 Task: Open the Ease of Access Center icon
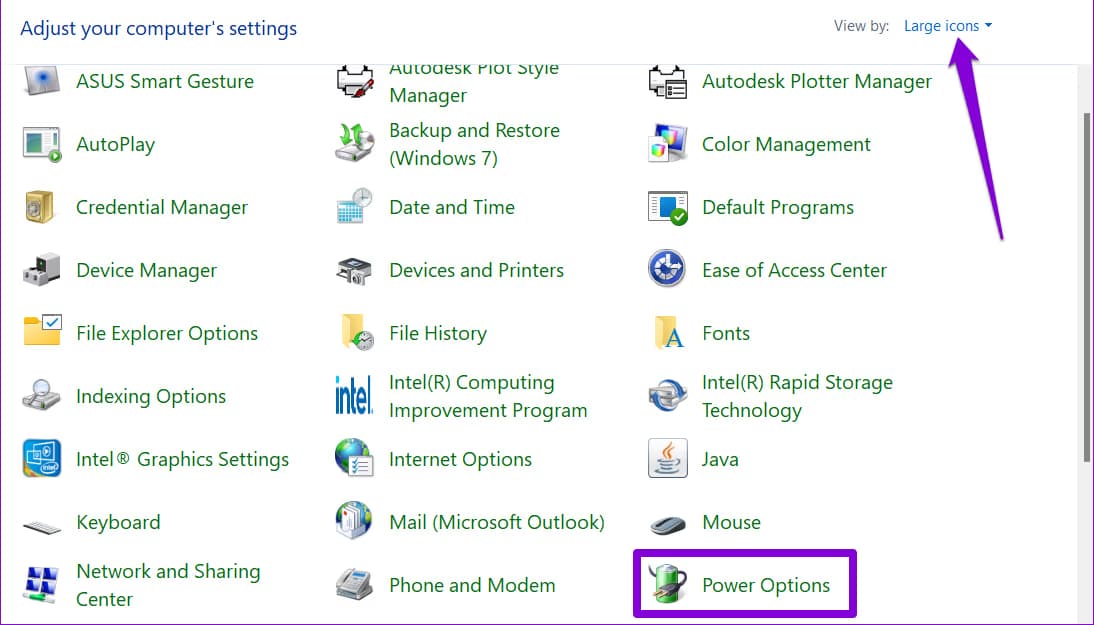click(x=667, y=271)
